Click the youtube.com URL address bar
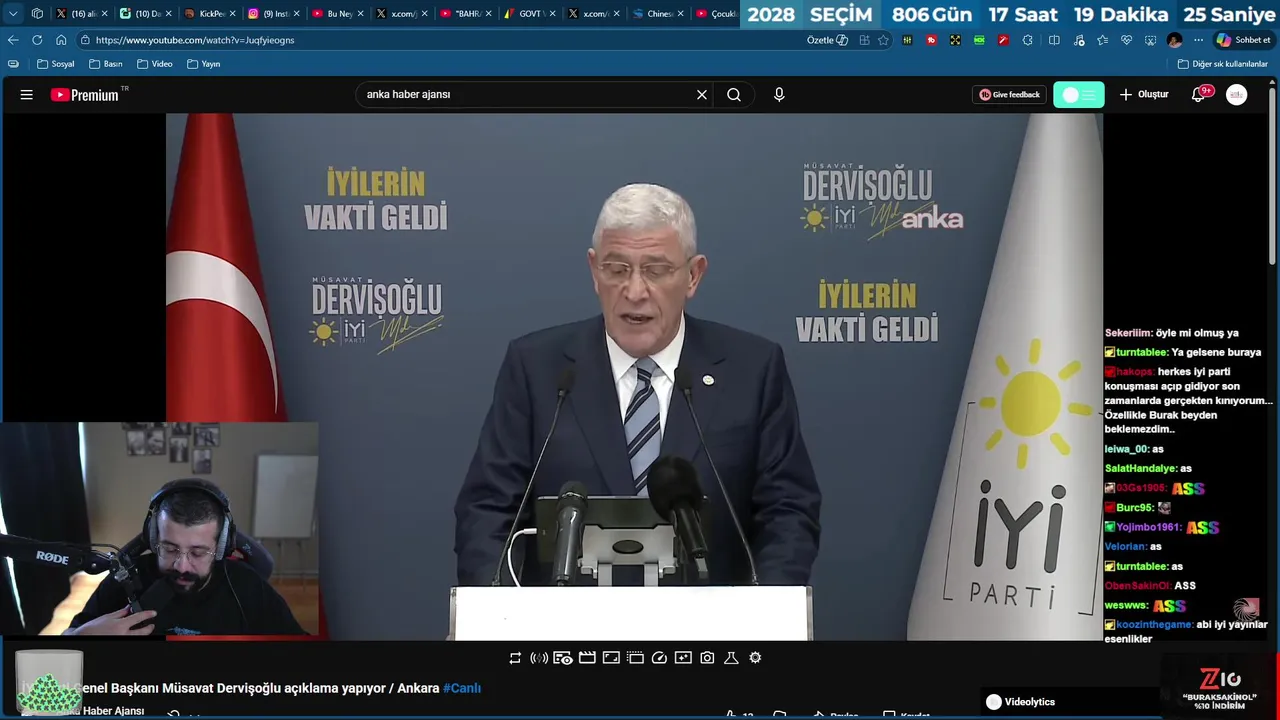The width and height of the screenshot is (1280, 720). tap(440, 40)
